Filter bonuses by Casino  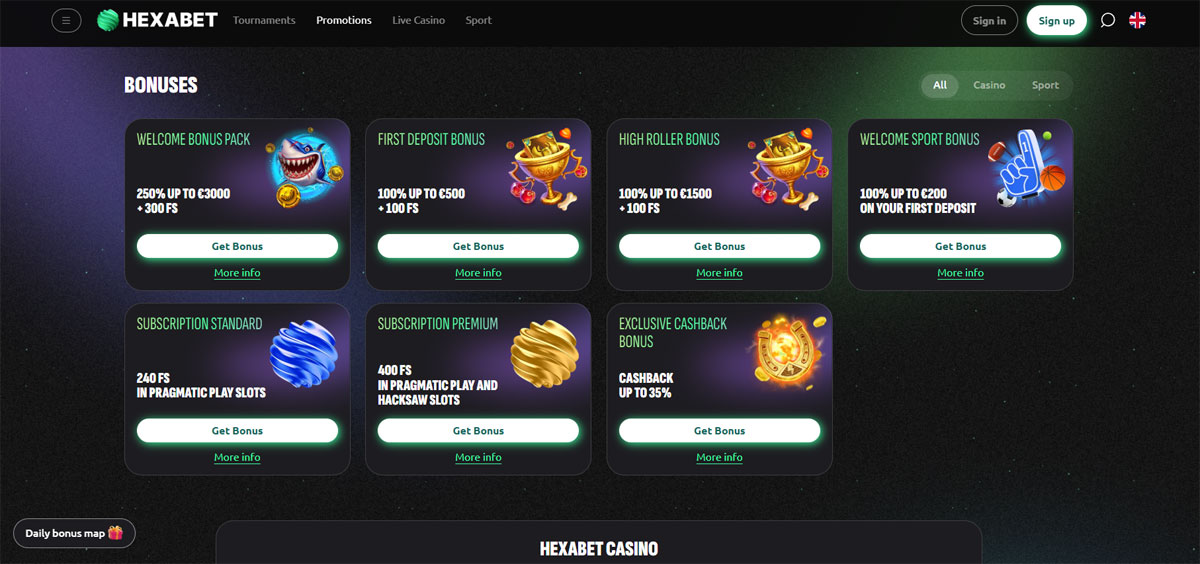click(989, 85)
